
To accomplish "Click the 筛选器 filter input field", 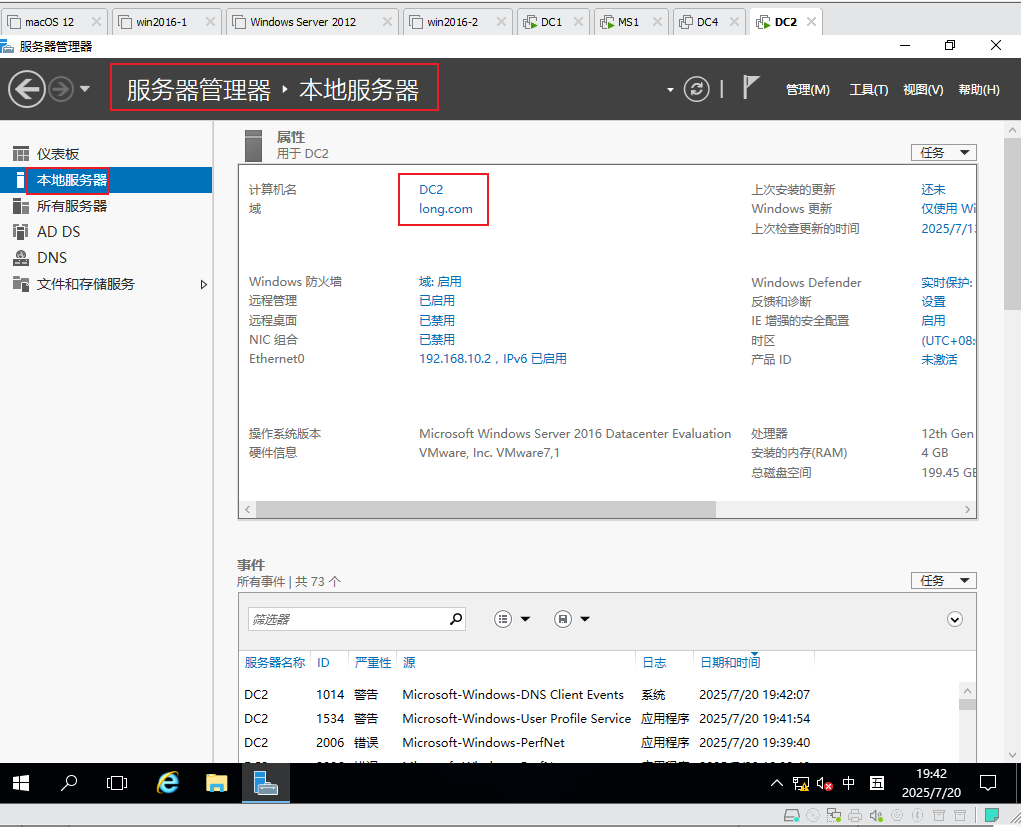I will pyautogui.click(x=348, y=619).
